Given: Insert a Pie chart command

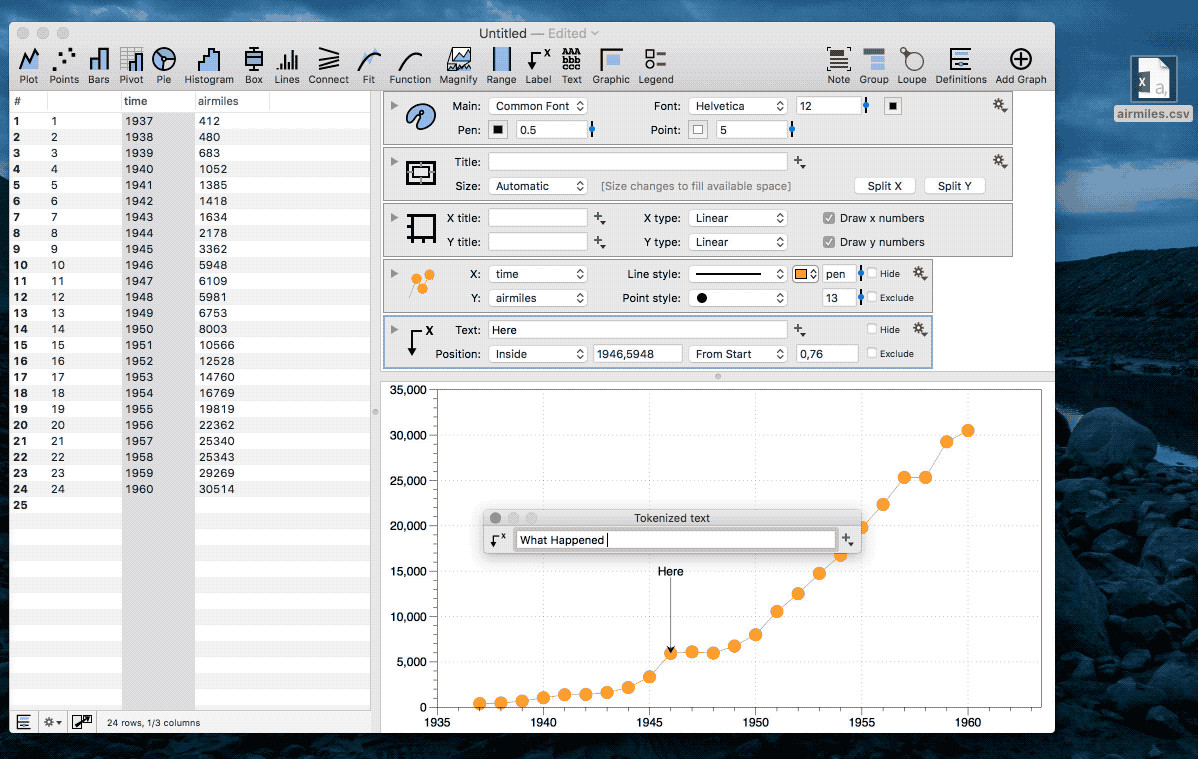Looking at the screenshot, I should coord(164,66).
